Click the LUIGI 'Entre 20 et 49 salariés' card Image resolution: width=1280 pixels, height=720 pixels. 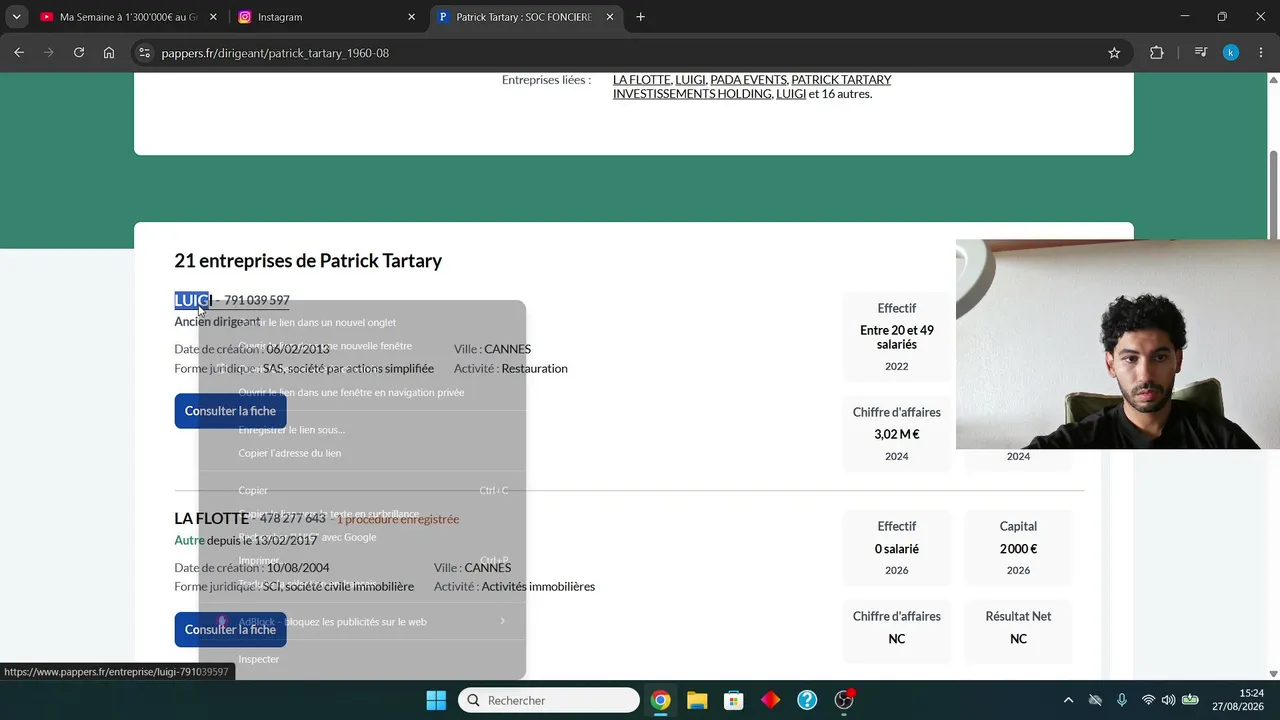[x=897, y=337]
